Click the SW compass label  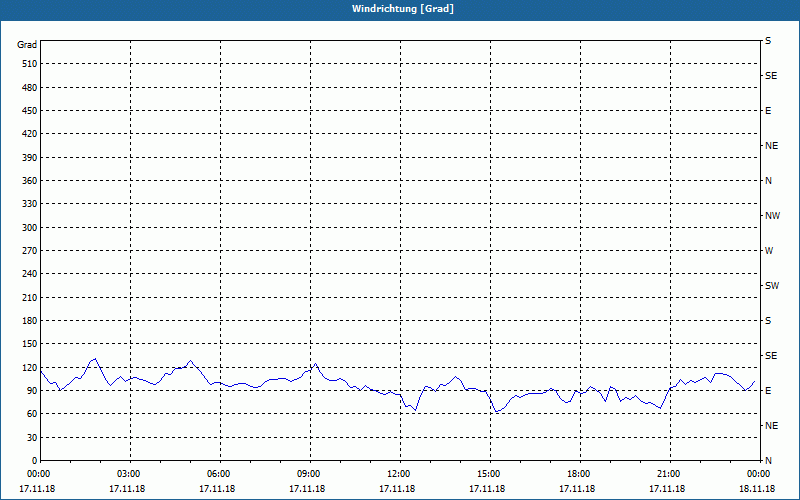click(772, 286)
